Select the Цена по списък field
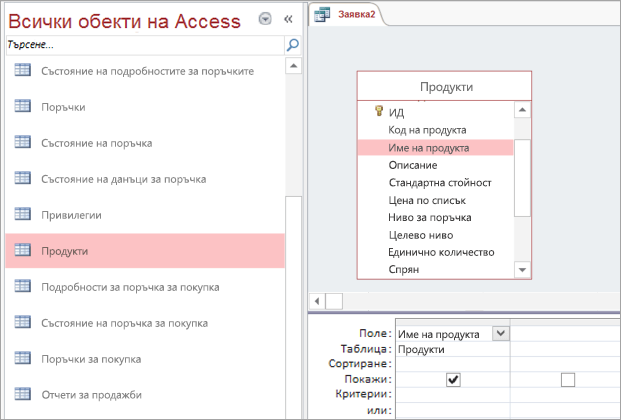The image size is (621, 420). (436, 200)
